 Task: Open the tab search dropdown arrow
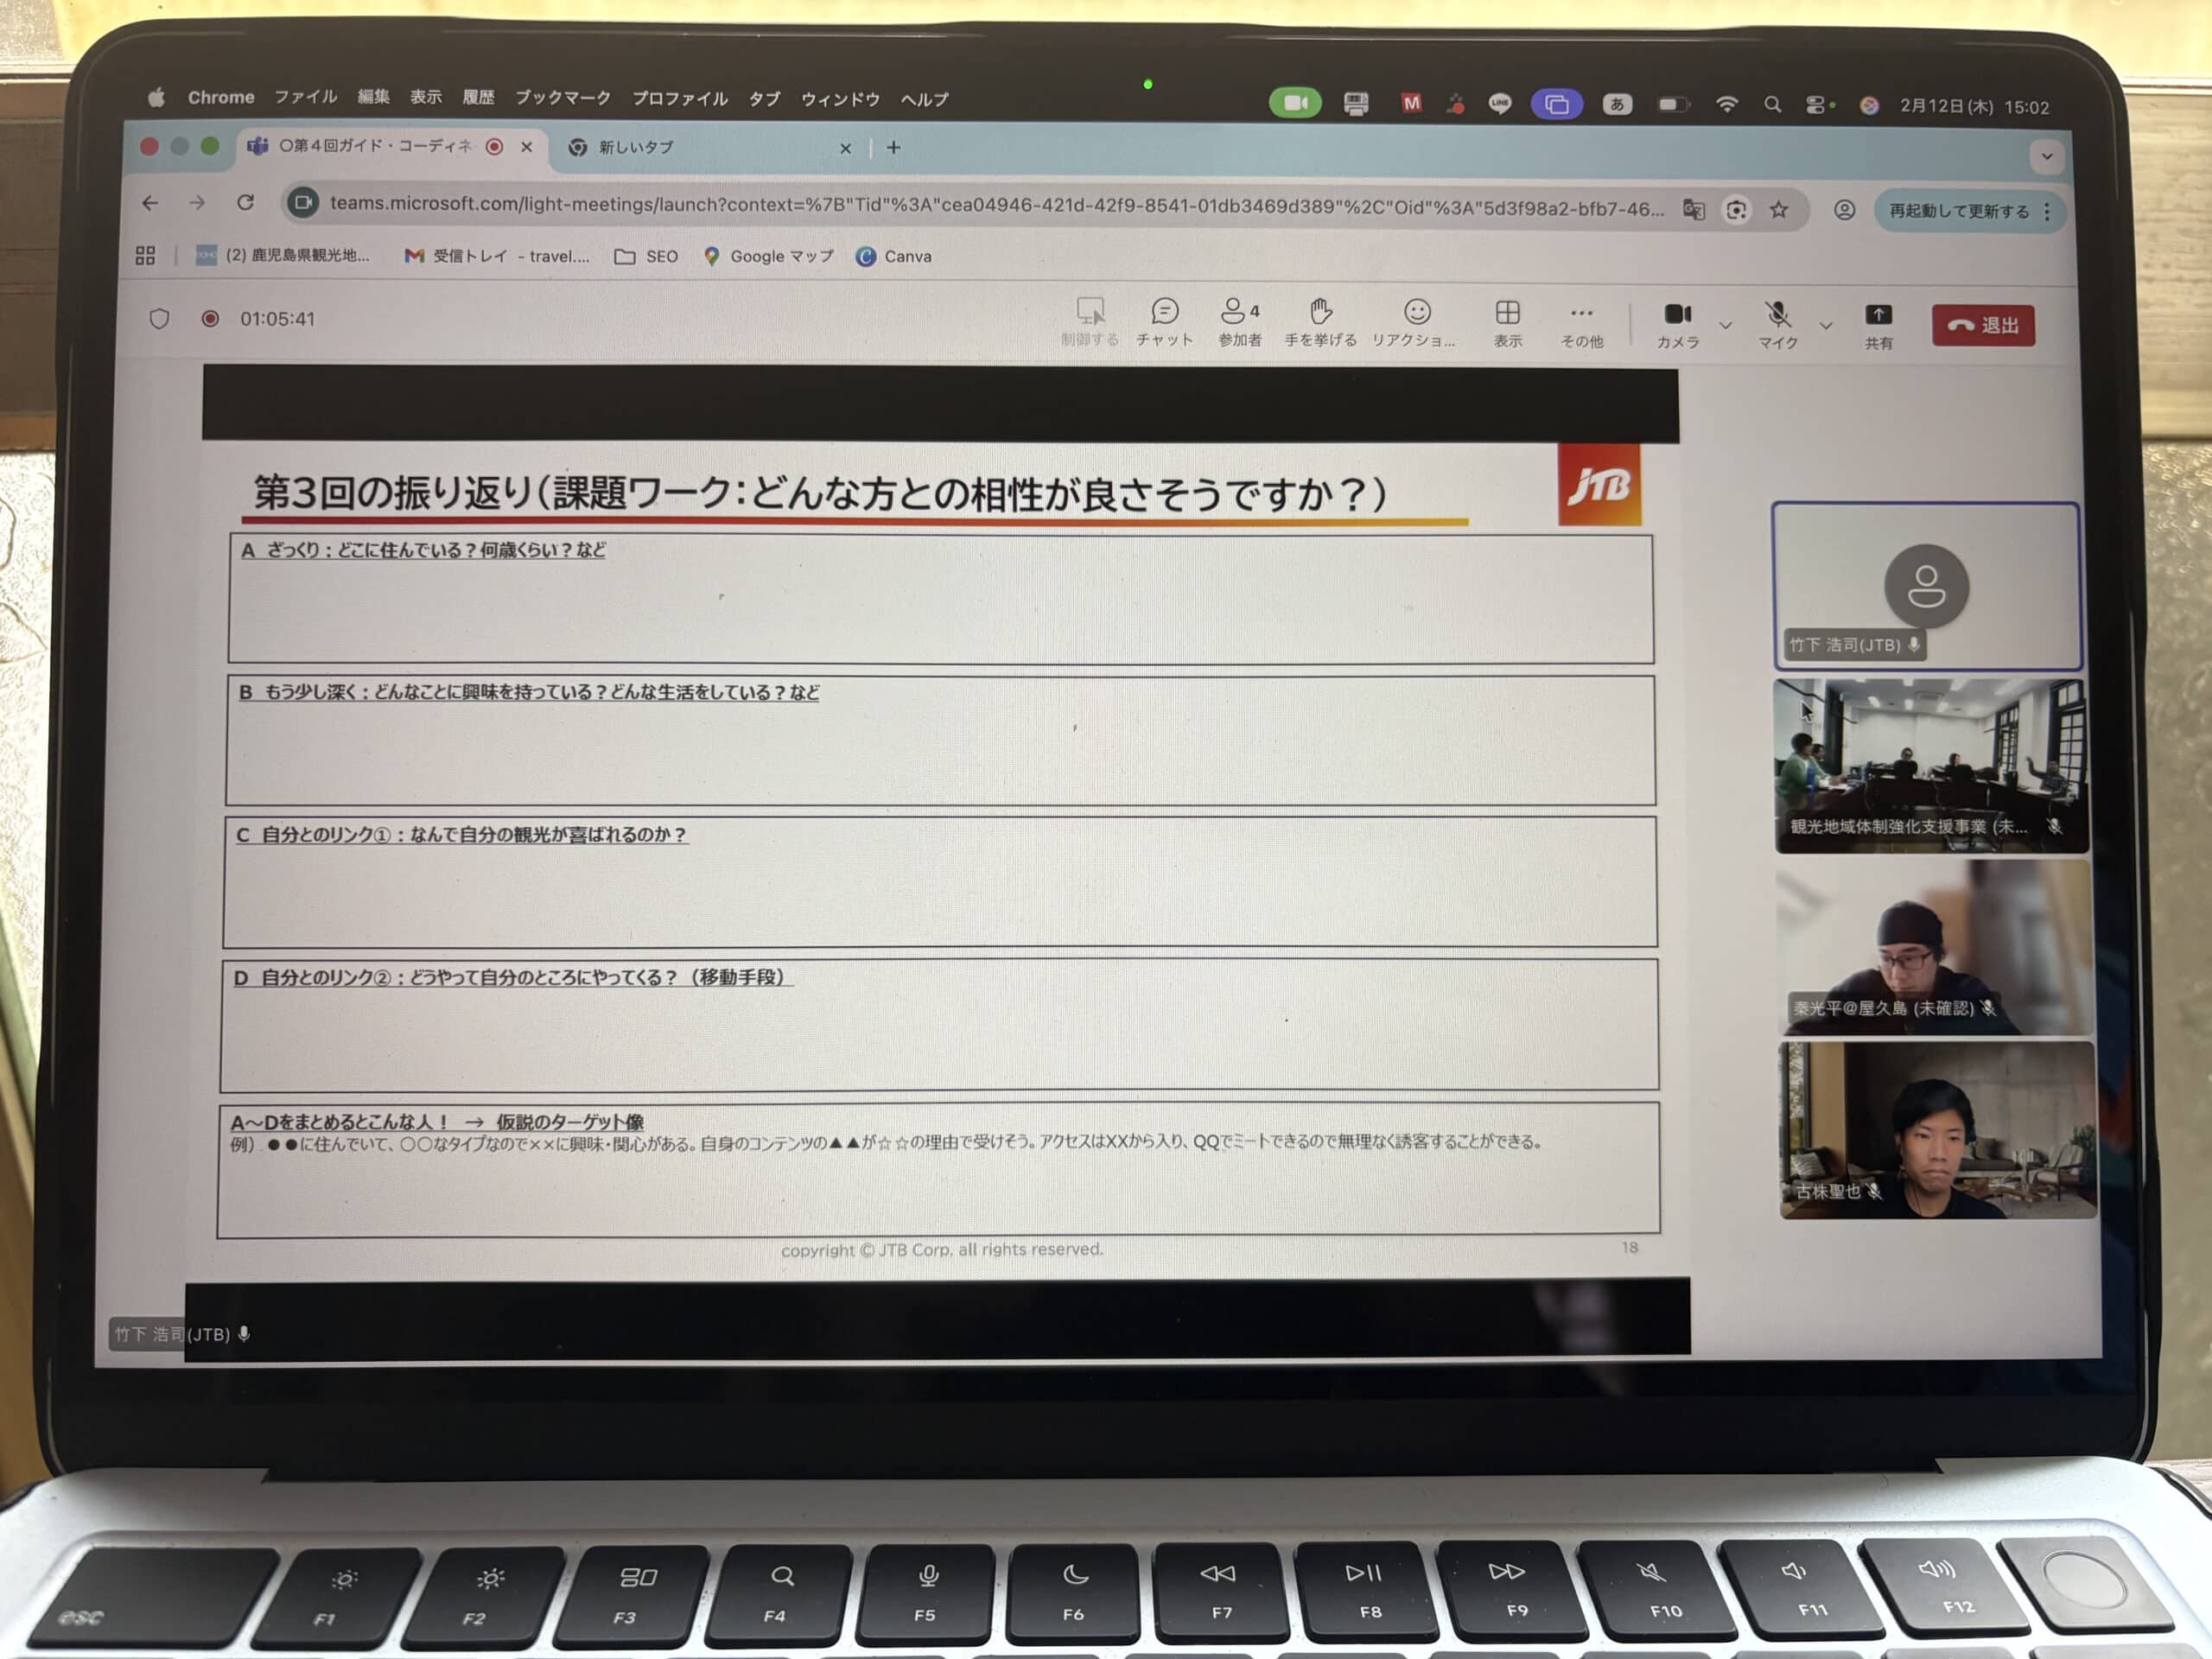point(2047,156)
